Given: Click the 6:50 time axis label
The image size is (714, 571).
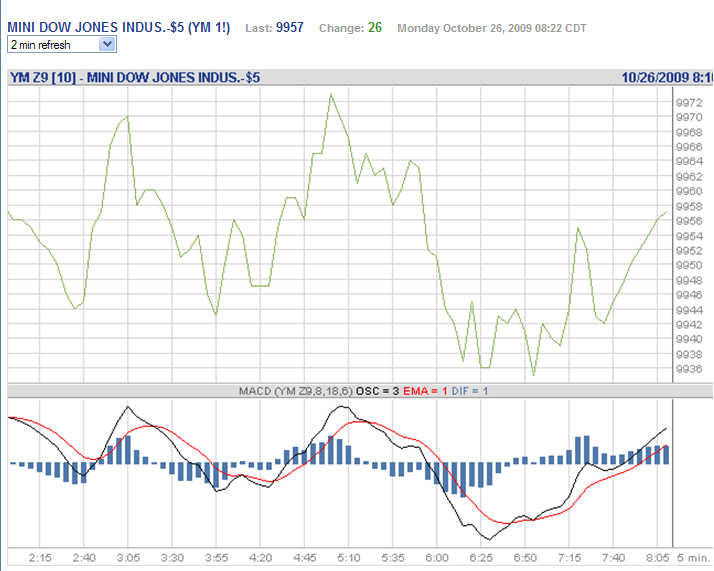Looking at the screenshot, I should tap(525, 558).
